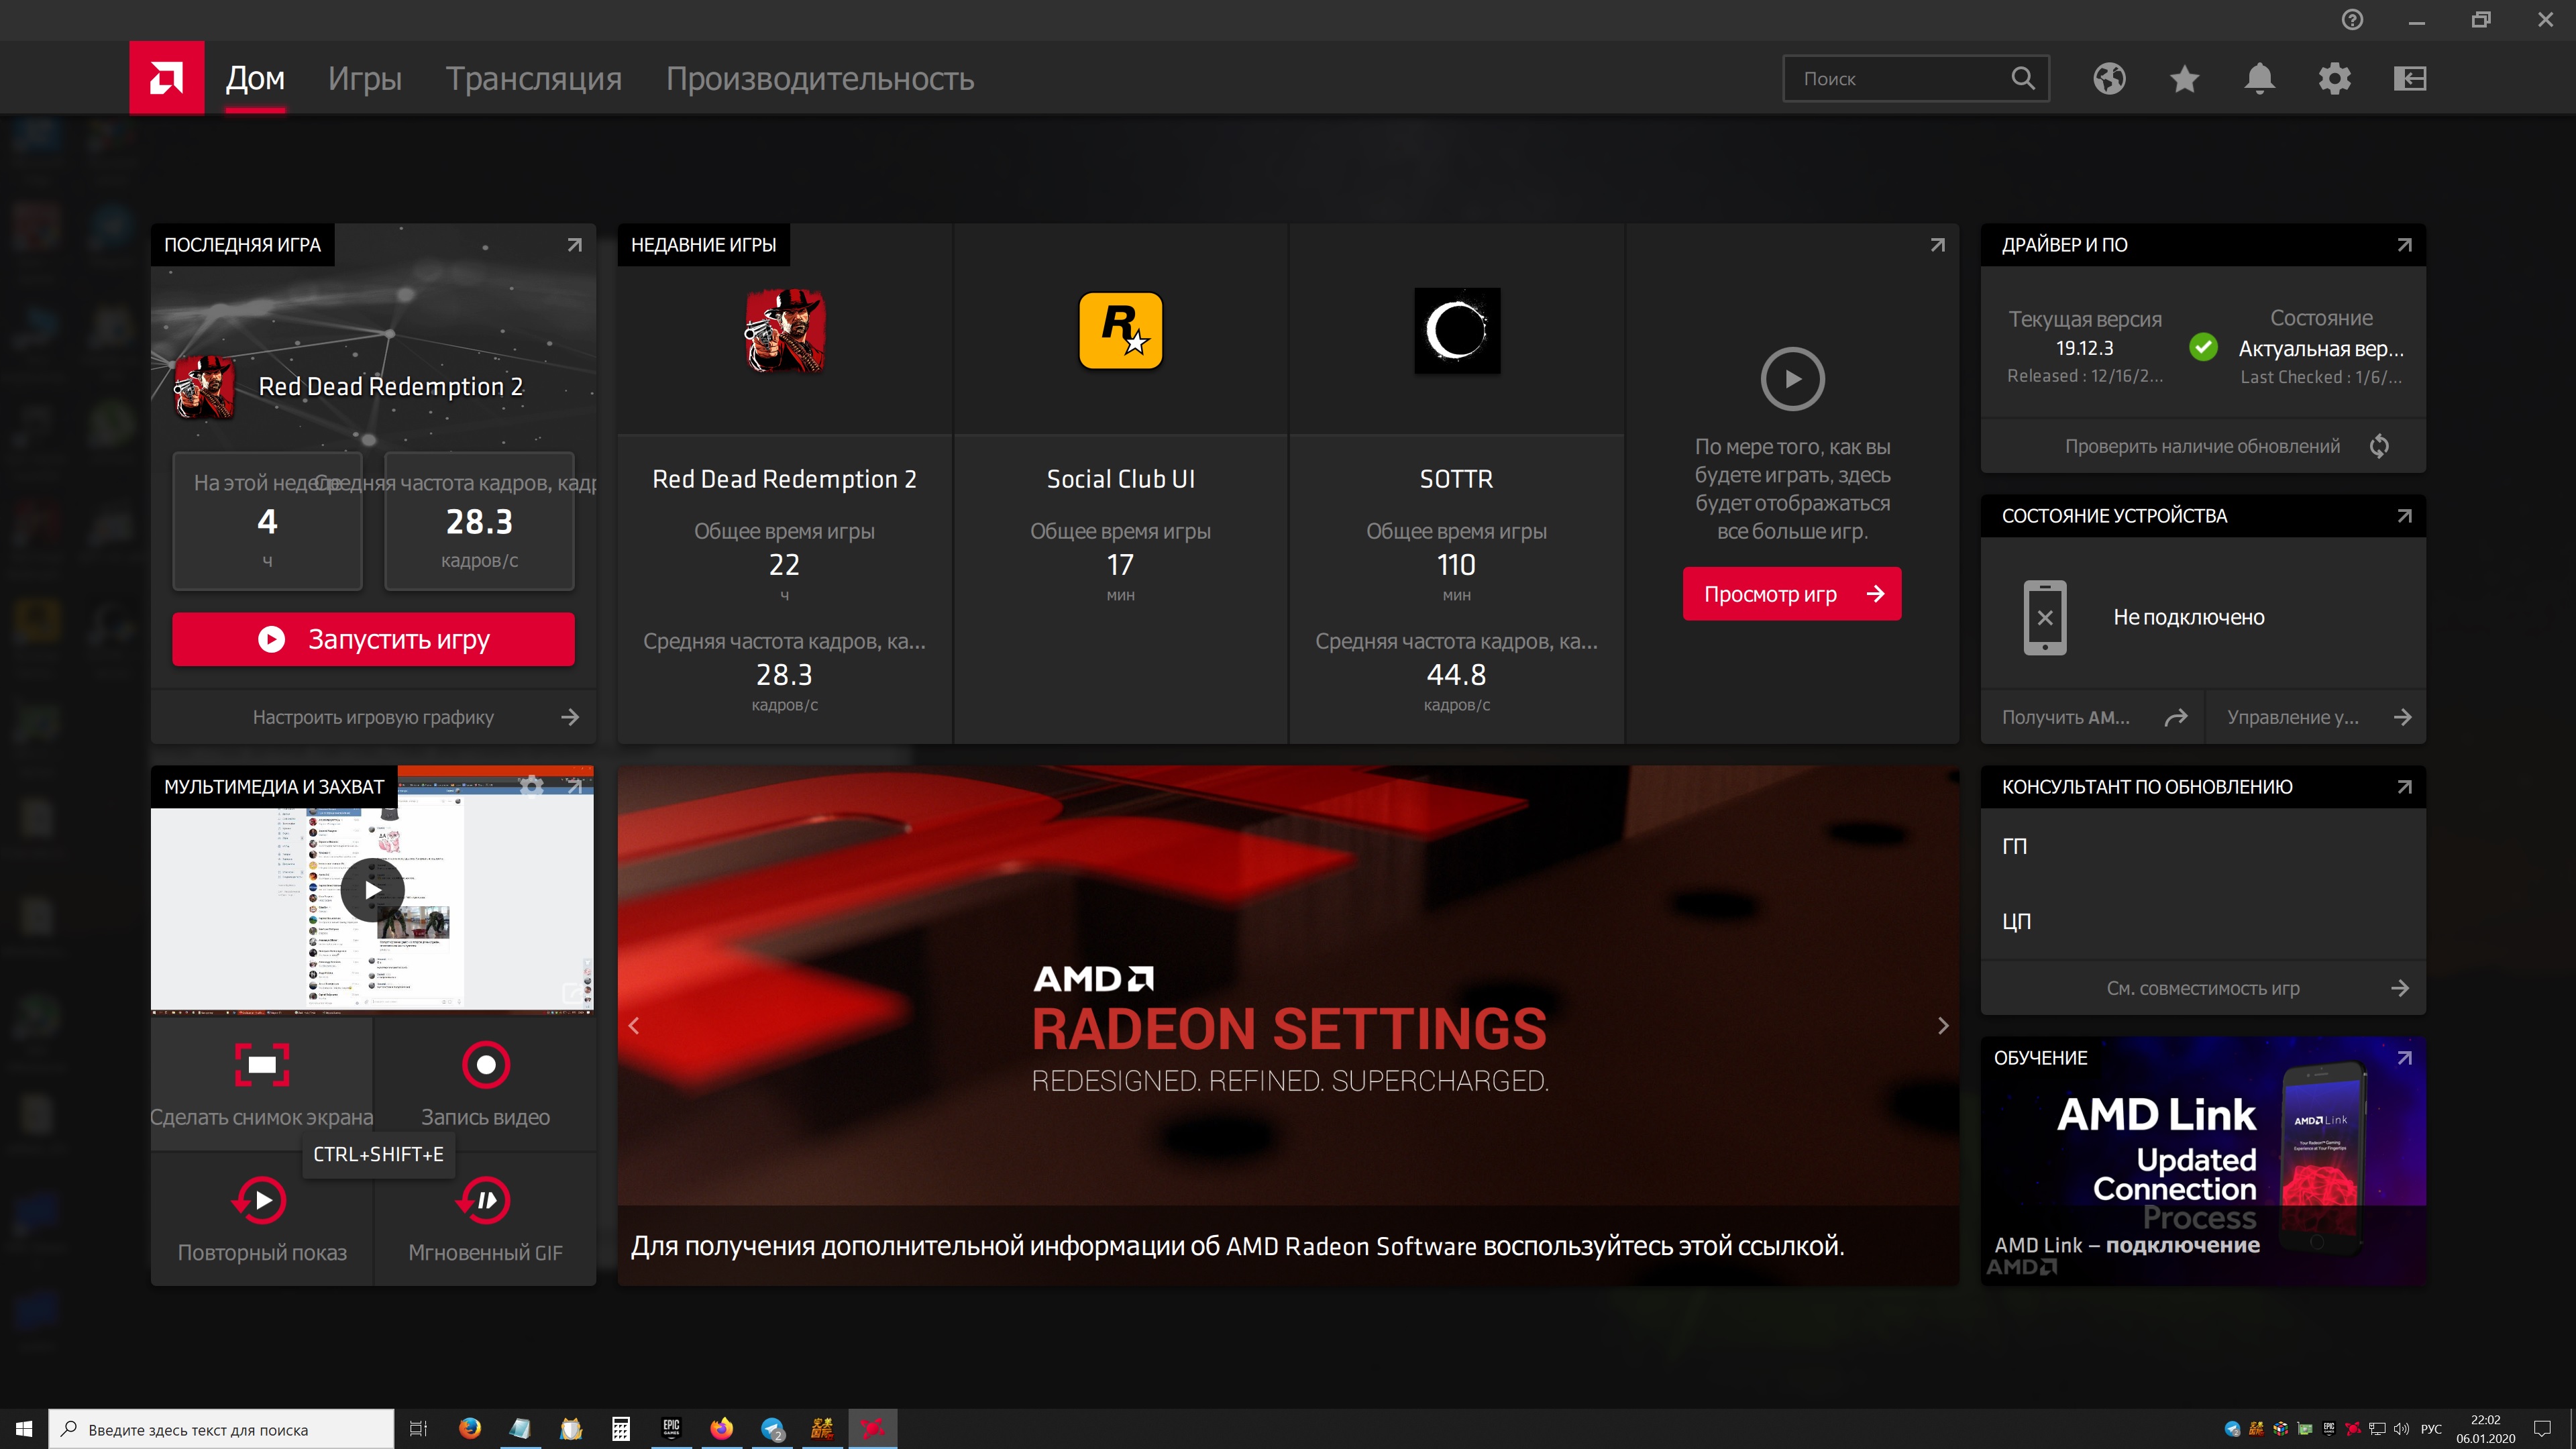Open the web browser globe icon
The width and height of the screenshot is (2576, 1449).
[x=2109, y=78]
